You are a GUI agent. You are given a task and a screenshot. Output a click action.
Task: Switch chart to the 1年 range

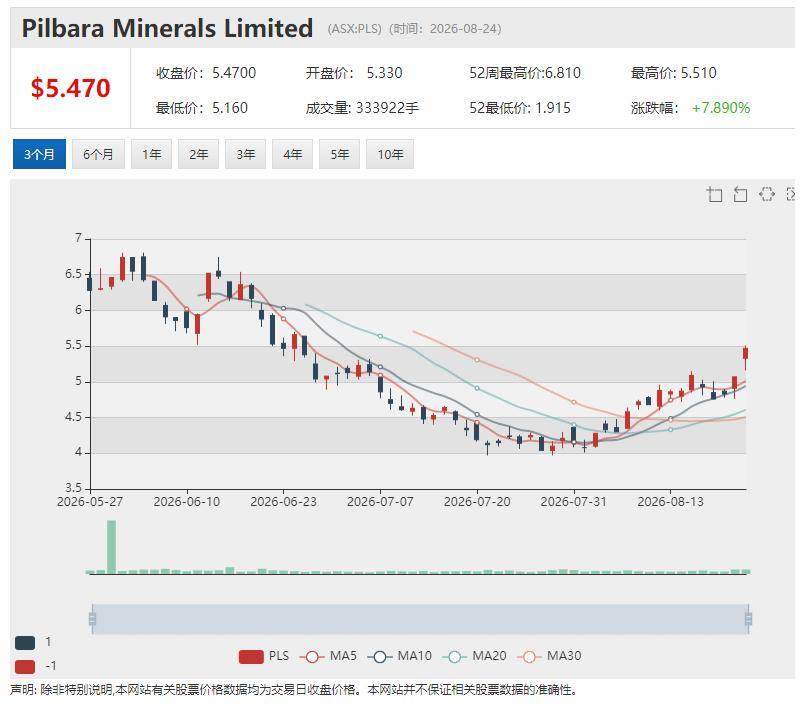coord(152,154)
